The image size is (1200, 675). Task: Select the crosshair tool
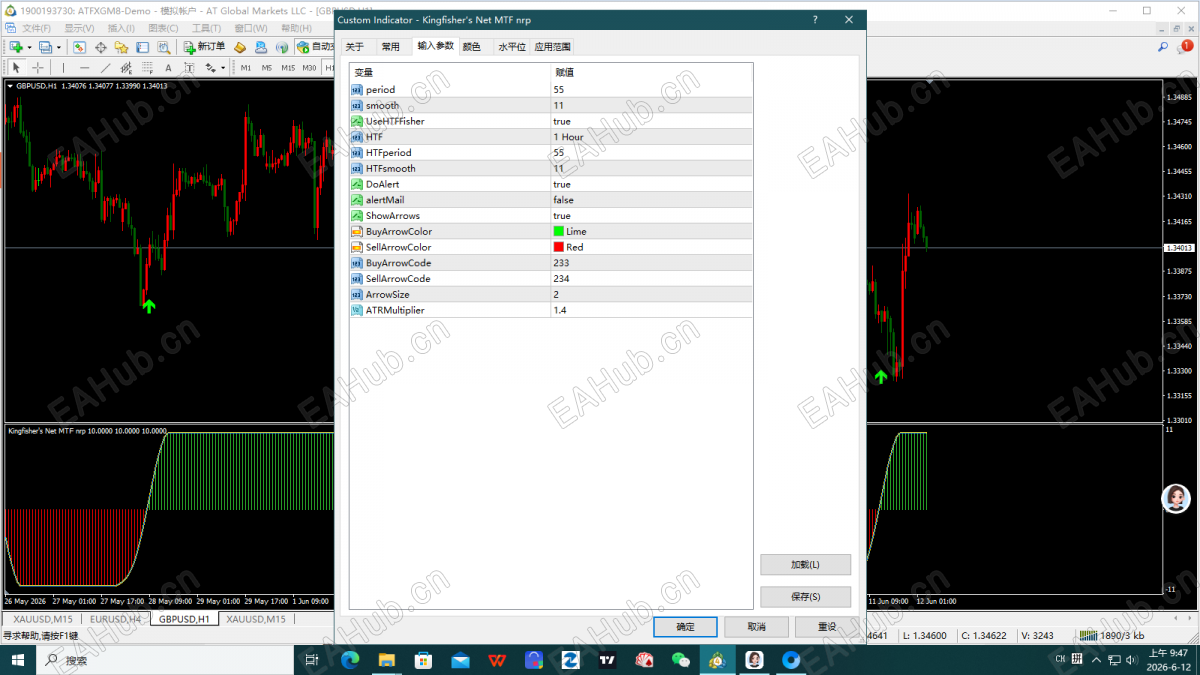[38, 68]
